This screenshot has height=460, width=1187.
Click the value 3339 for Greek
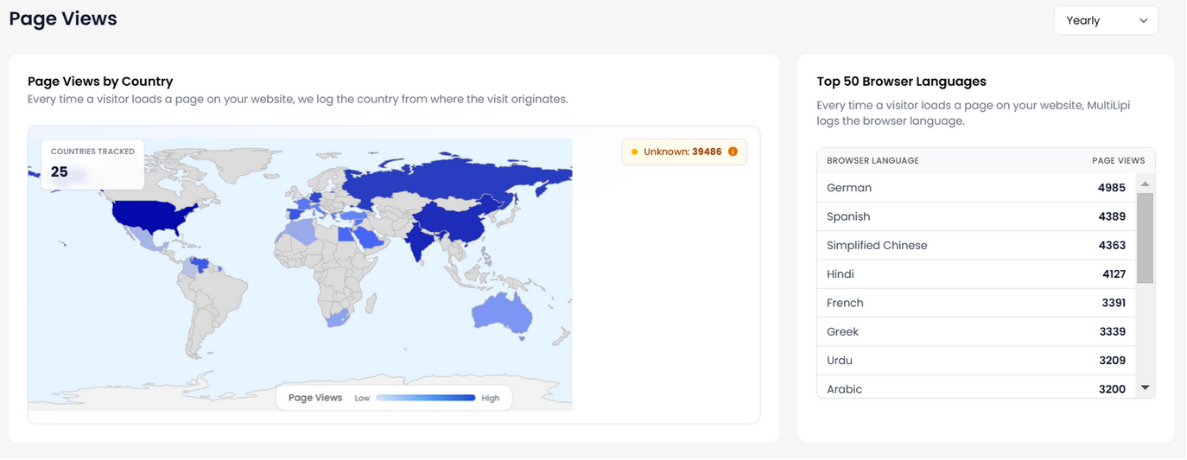tap(1113, 331)
